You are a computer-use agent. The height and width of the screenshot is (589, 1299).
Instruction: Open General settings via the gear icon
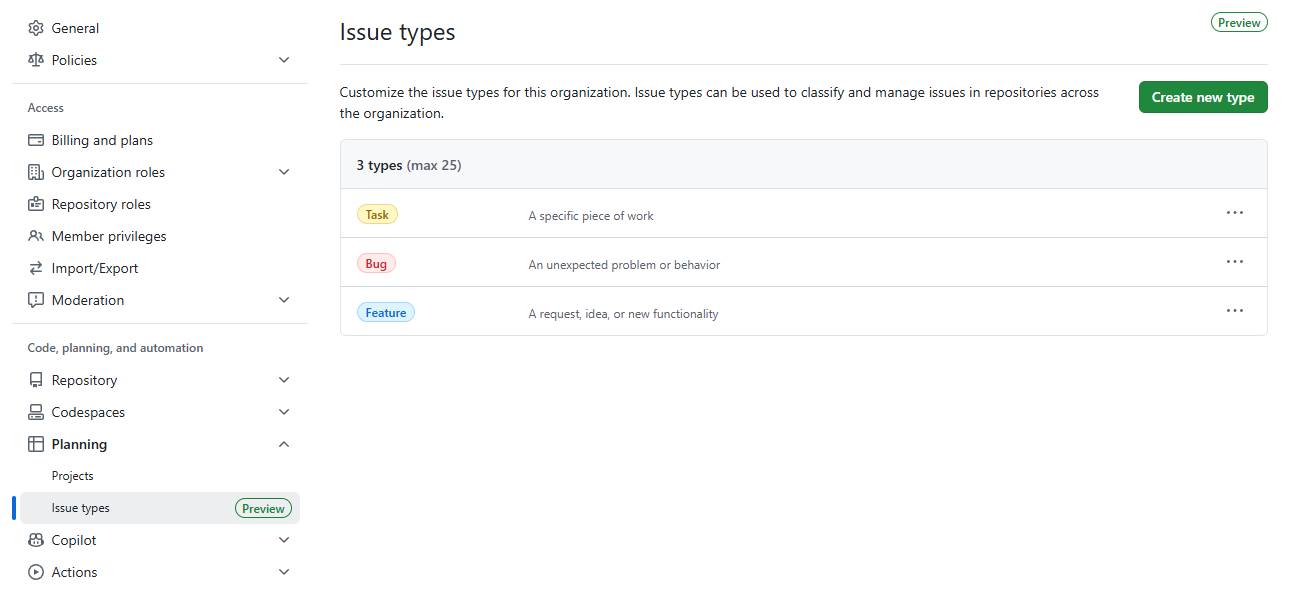pos(35,27)
